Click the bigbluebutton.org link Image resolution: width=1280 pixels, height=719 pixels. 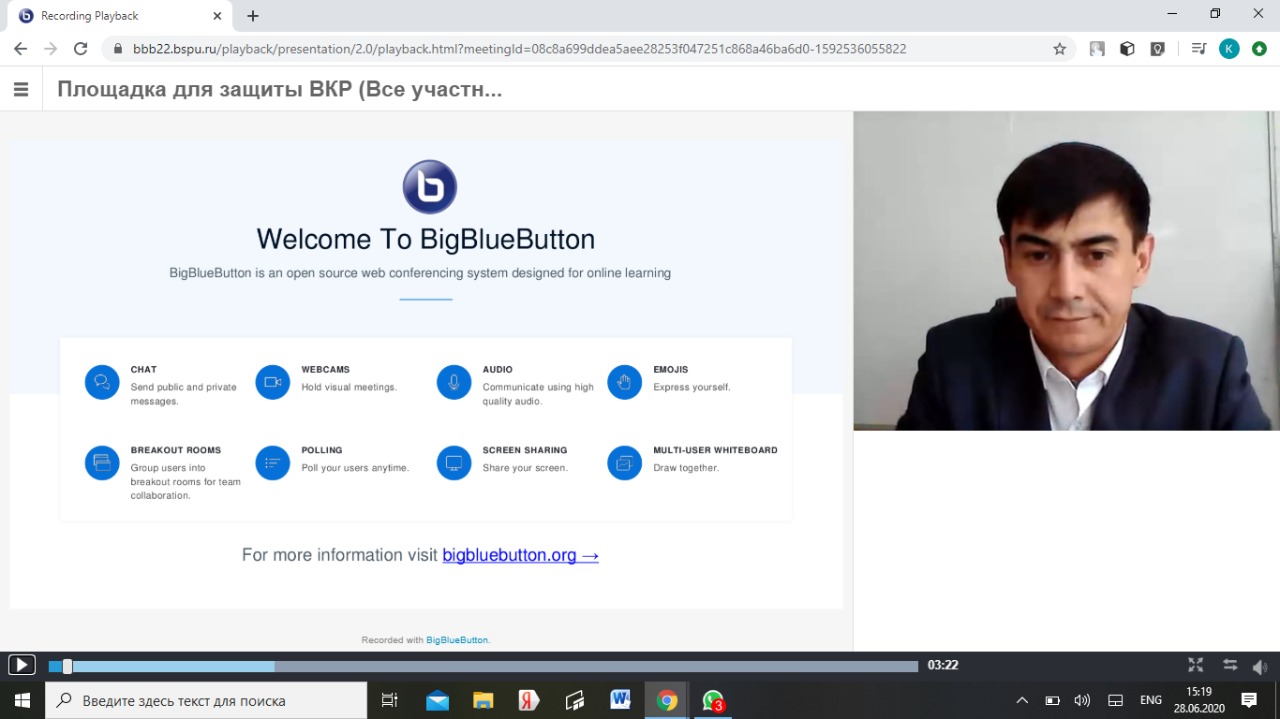click(x=520, y=555)
